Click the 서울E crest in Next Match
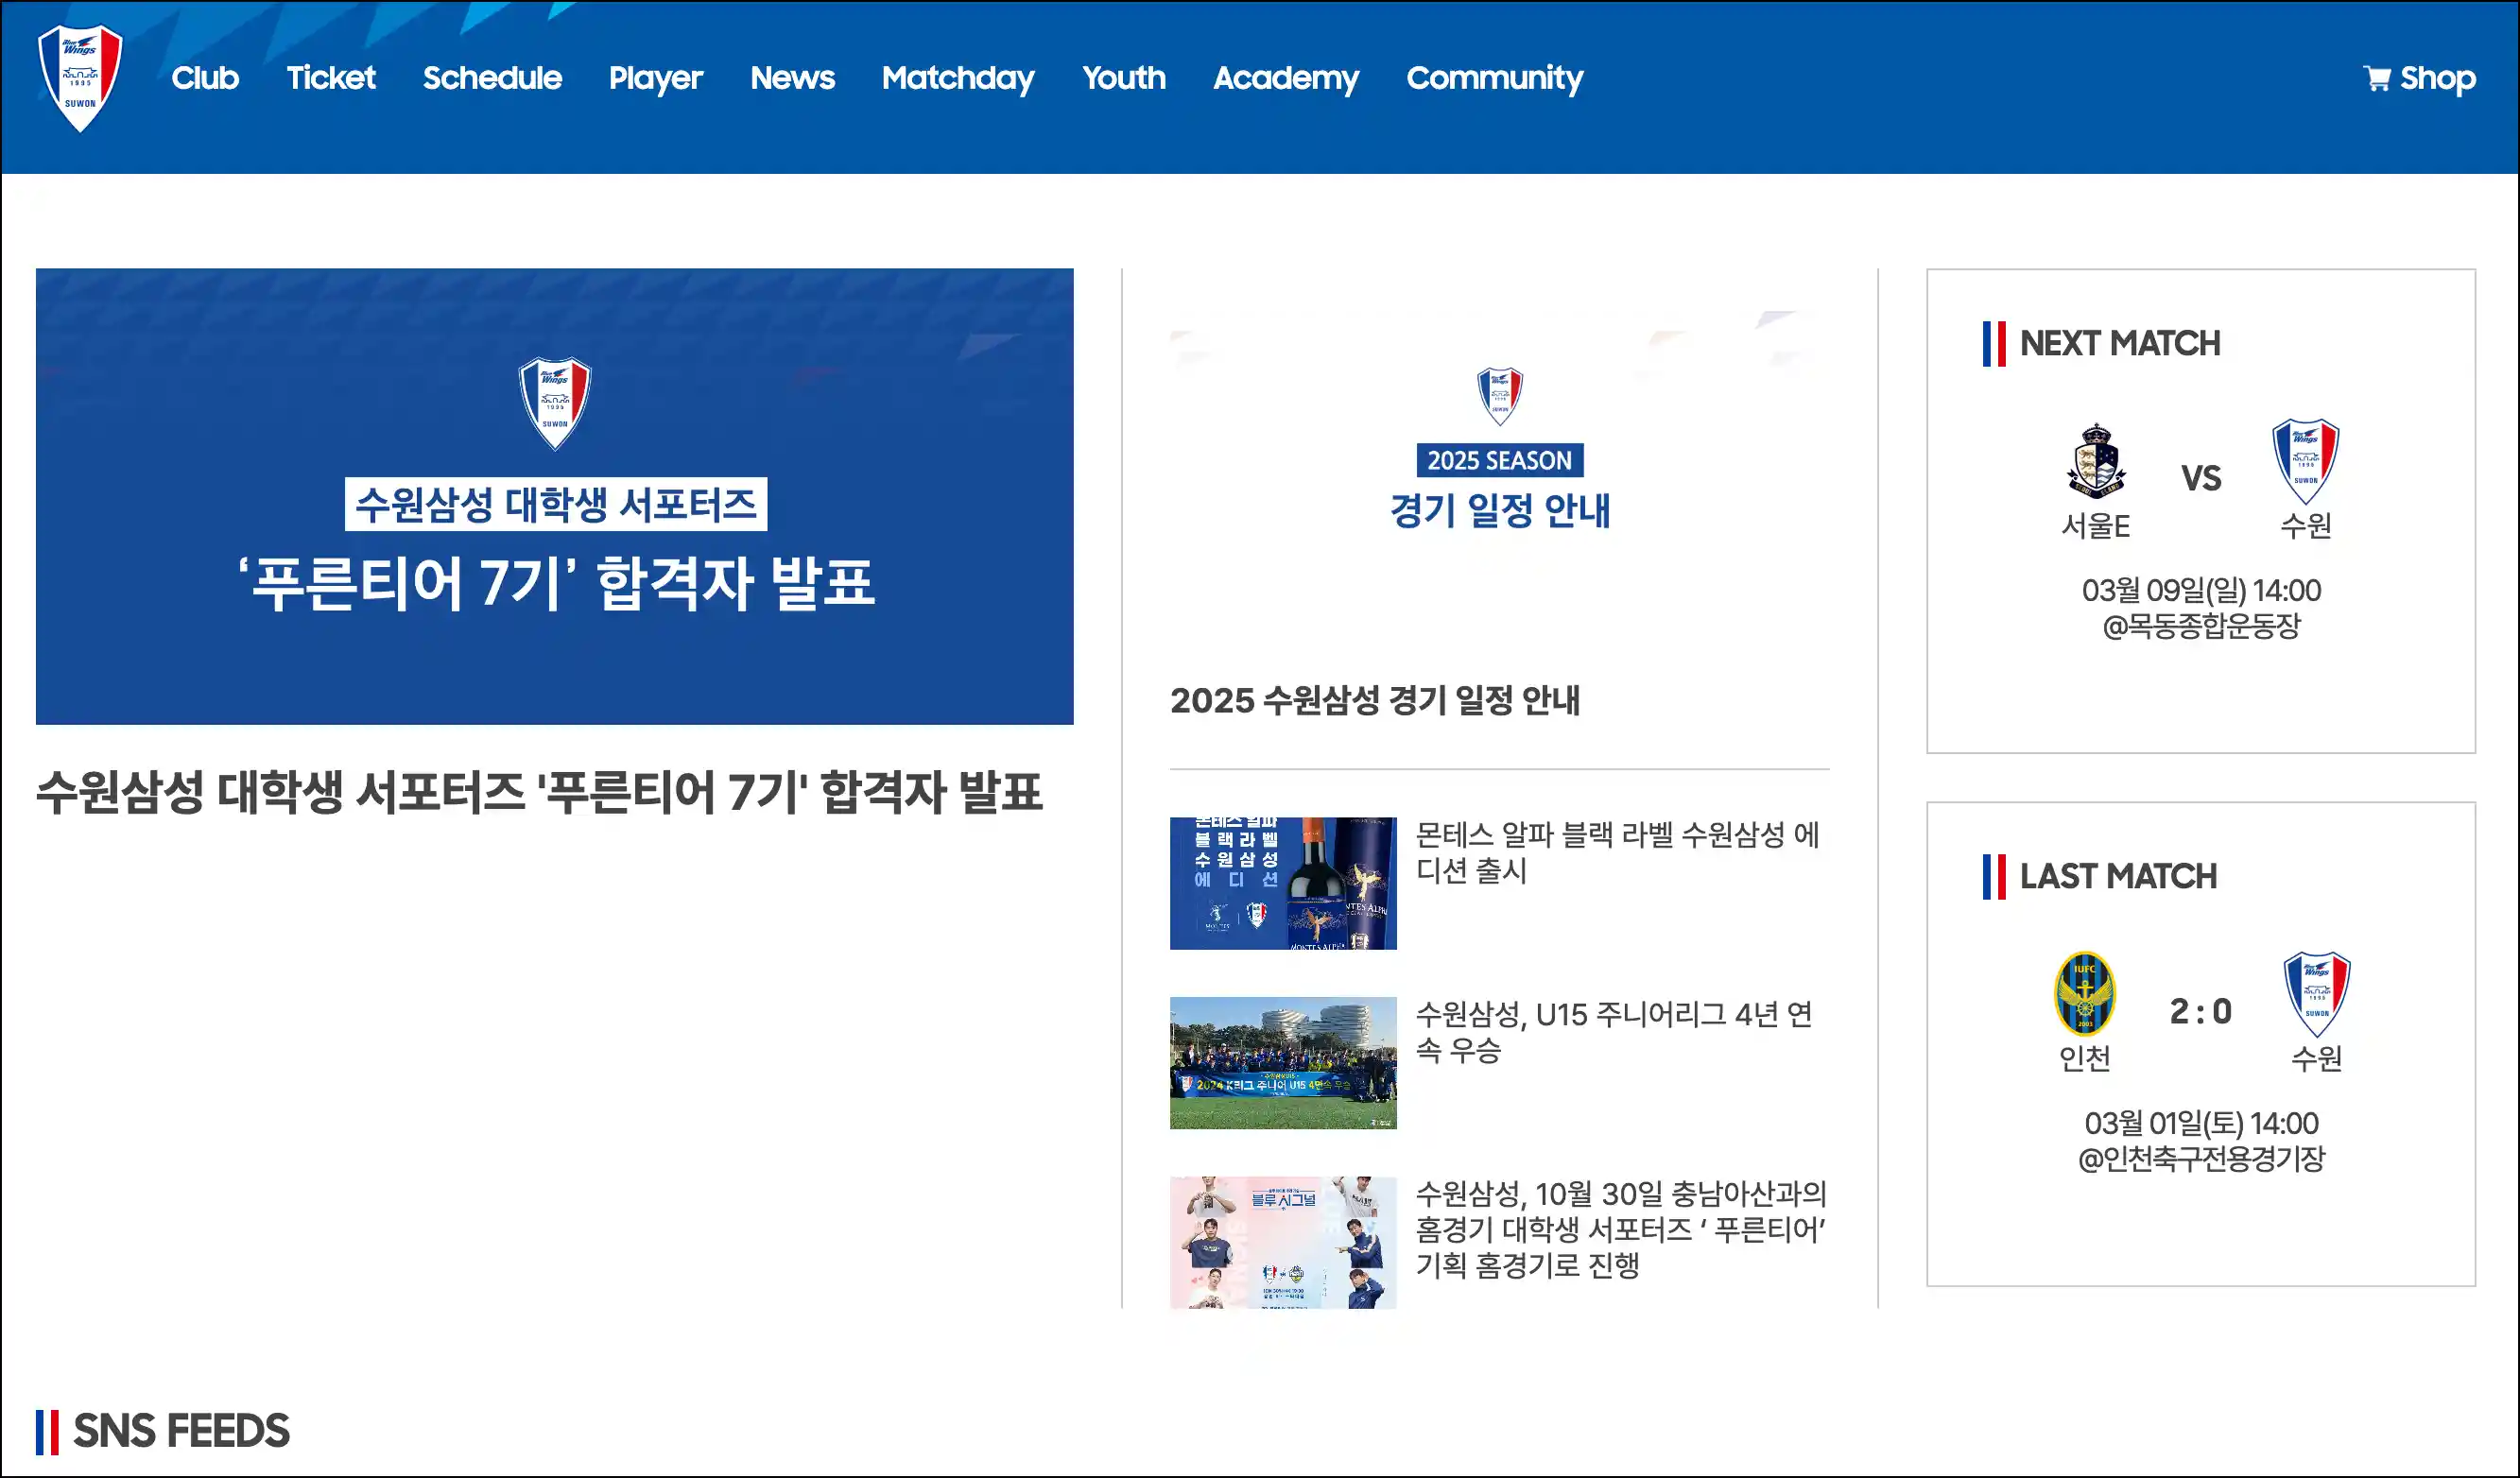The height and width of the screenshot is (1478, 2520). click(2095, 461)
